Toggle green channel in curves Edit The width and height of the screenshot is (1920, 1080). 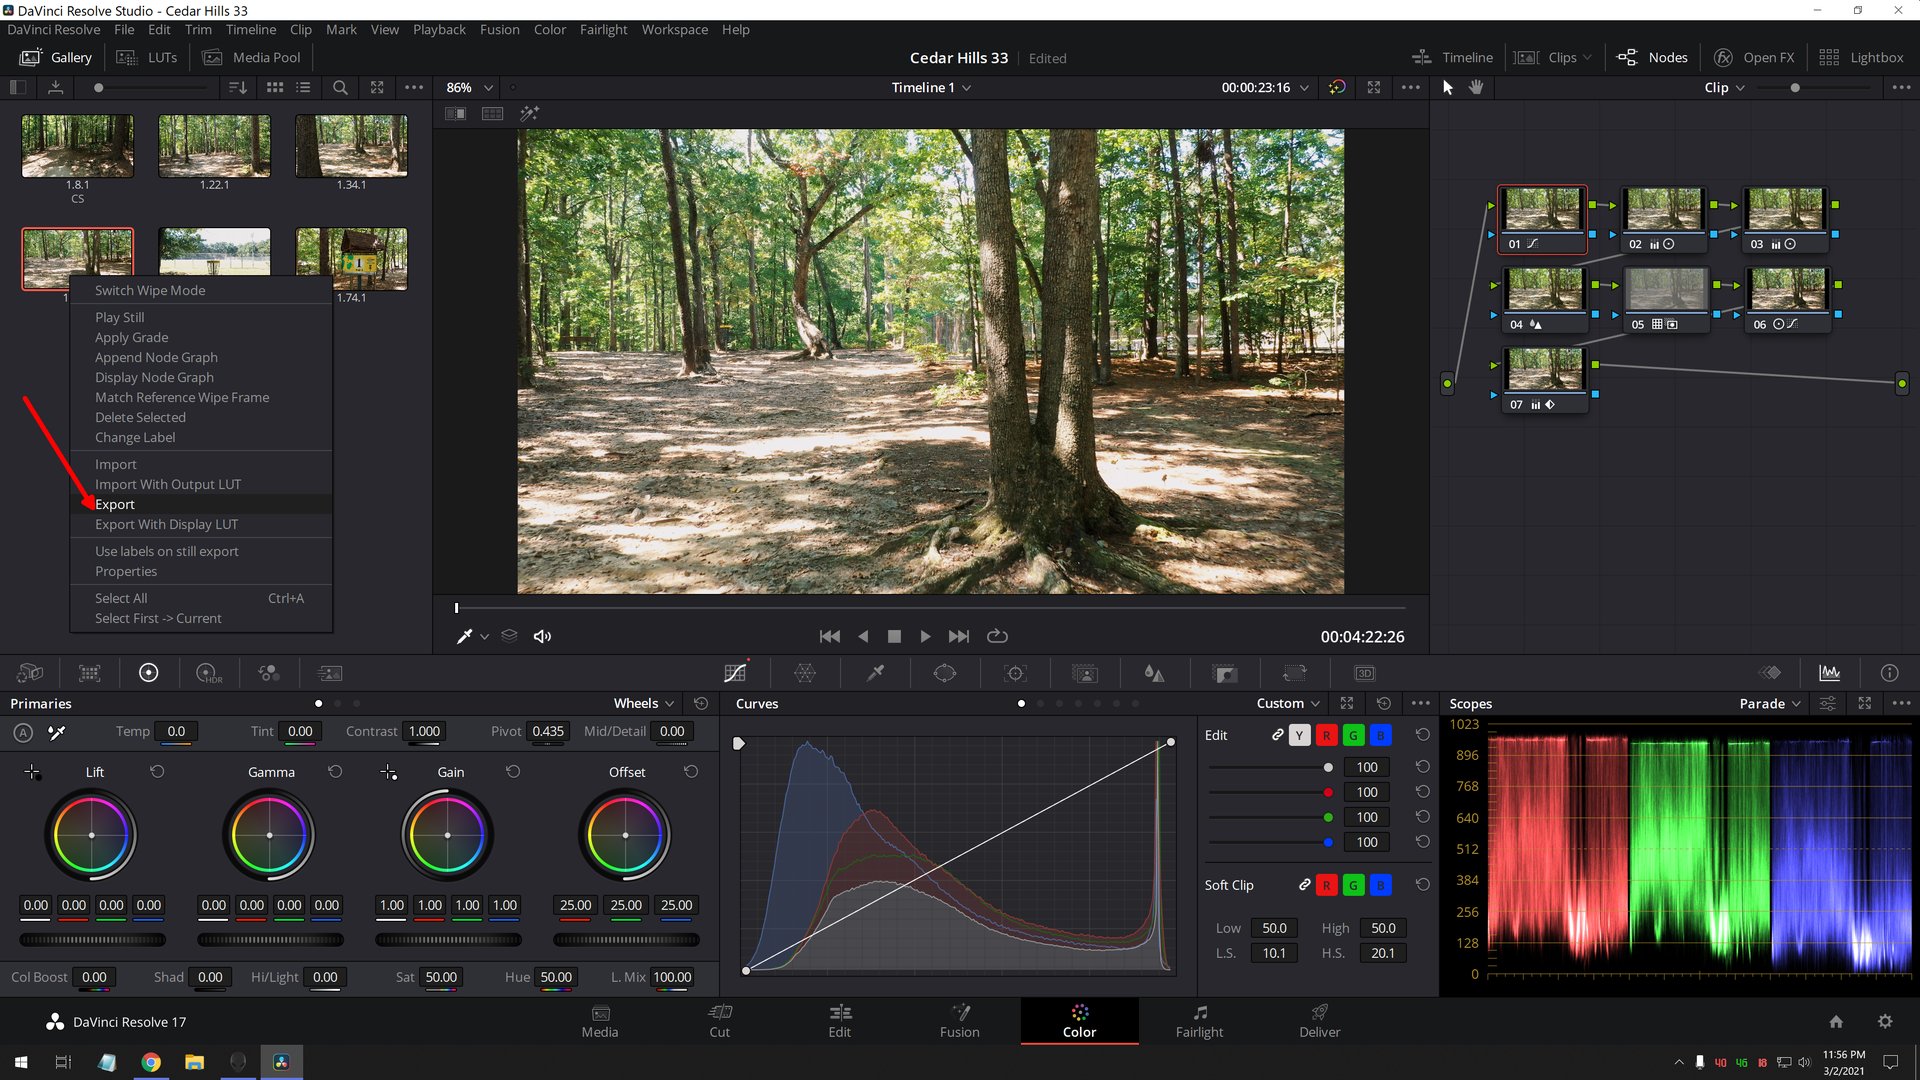(x=1353, y=735)
